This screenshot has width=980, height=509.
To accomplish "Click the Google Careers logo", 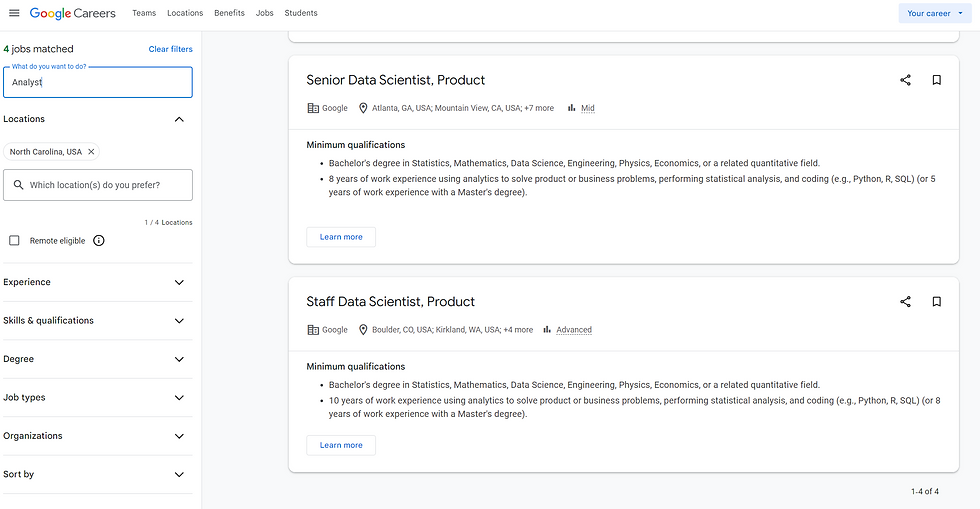I will click(x=72, y=13).
